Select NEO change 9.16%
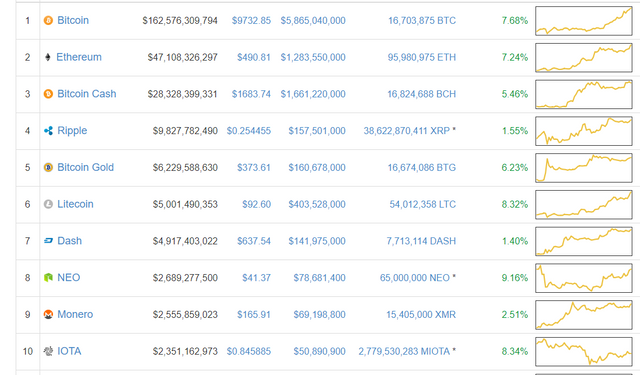640x375 pixels. coord(515,277)
